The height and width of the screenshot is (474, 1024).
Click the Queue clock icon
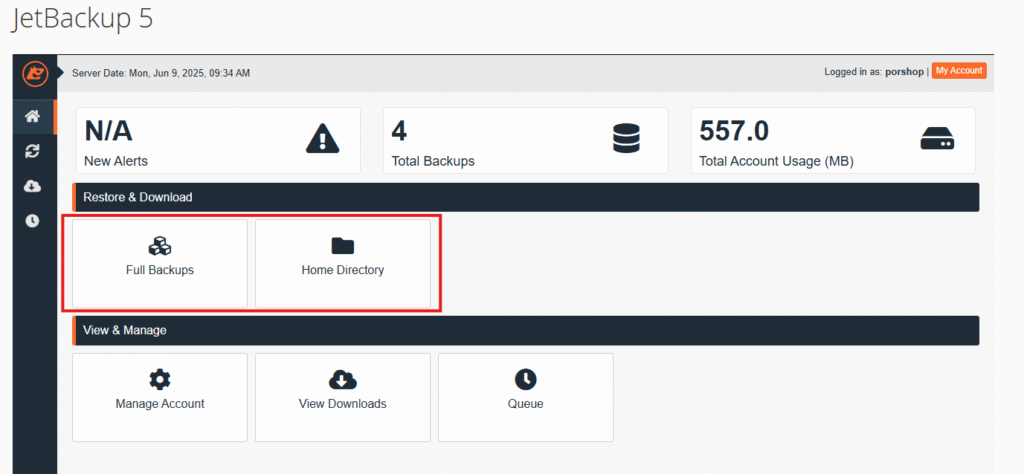pos(526,379)
